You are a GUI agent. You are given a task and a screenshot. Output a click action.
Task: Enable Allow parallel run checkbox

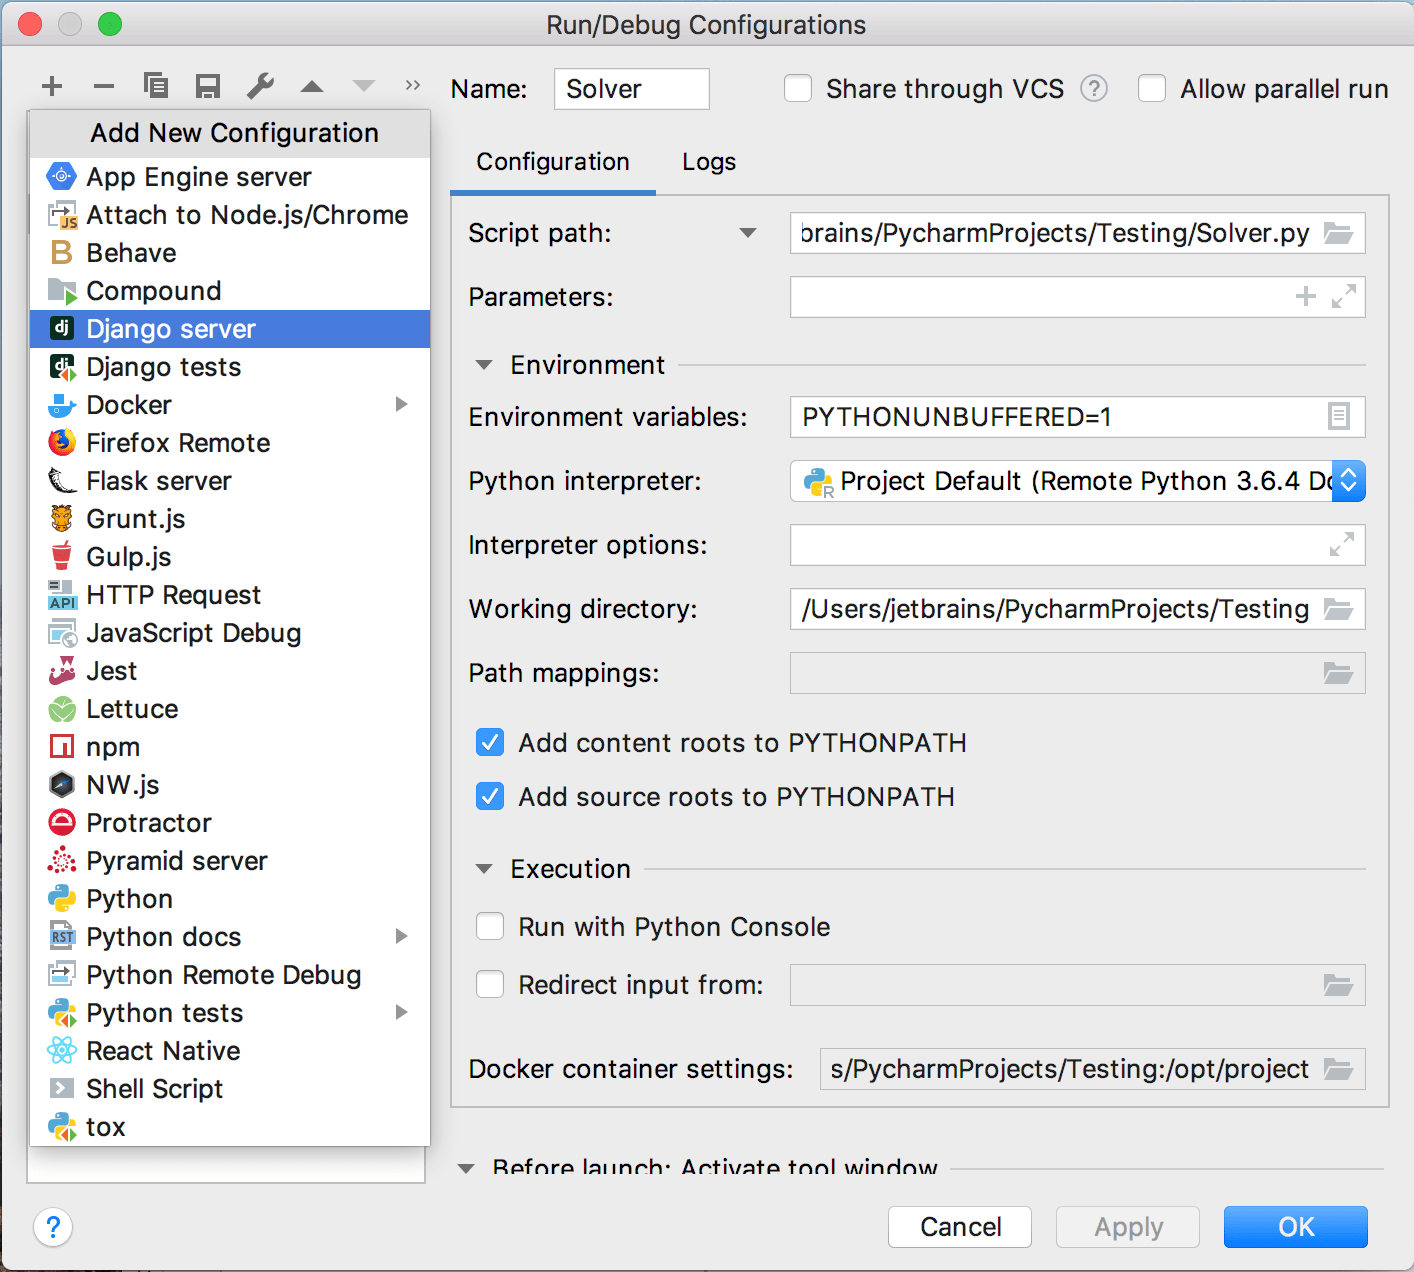1152,89
